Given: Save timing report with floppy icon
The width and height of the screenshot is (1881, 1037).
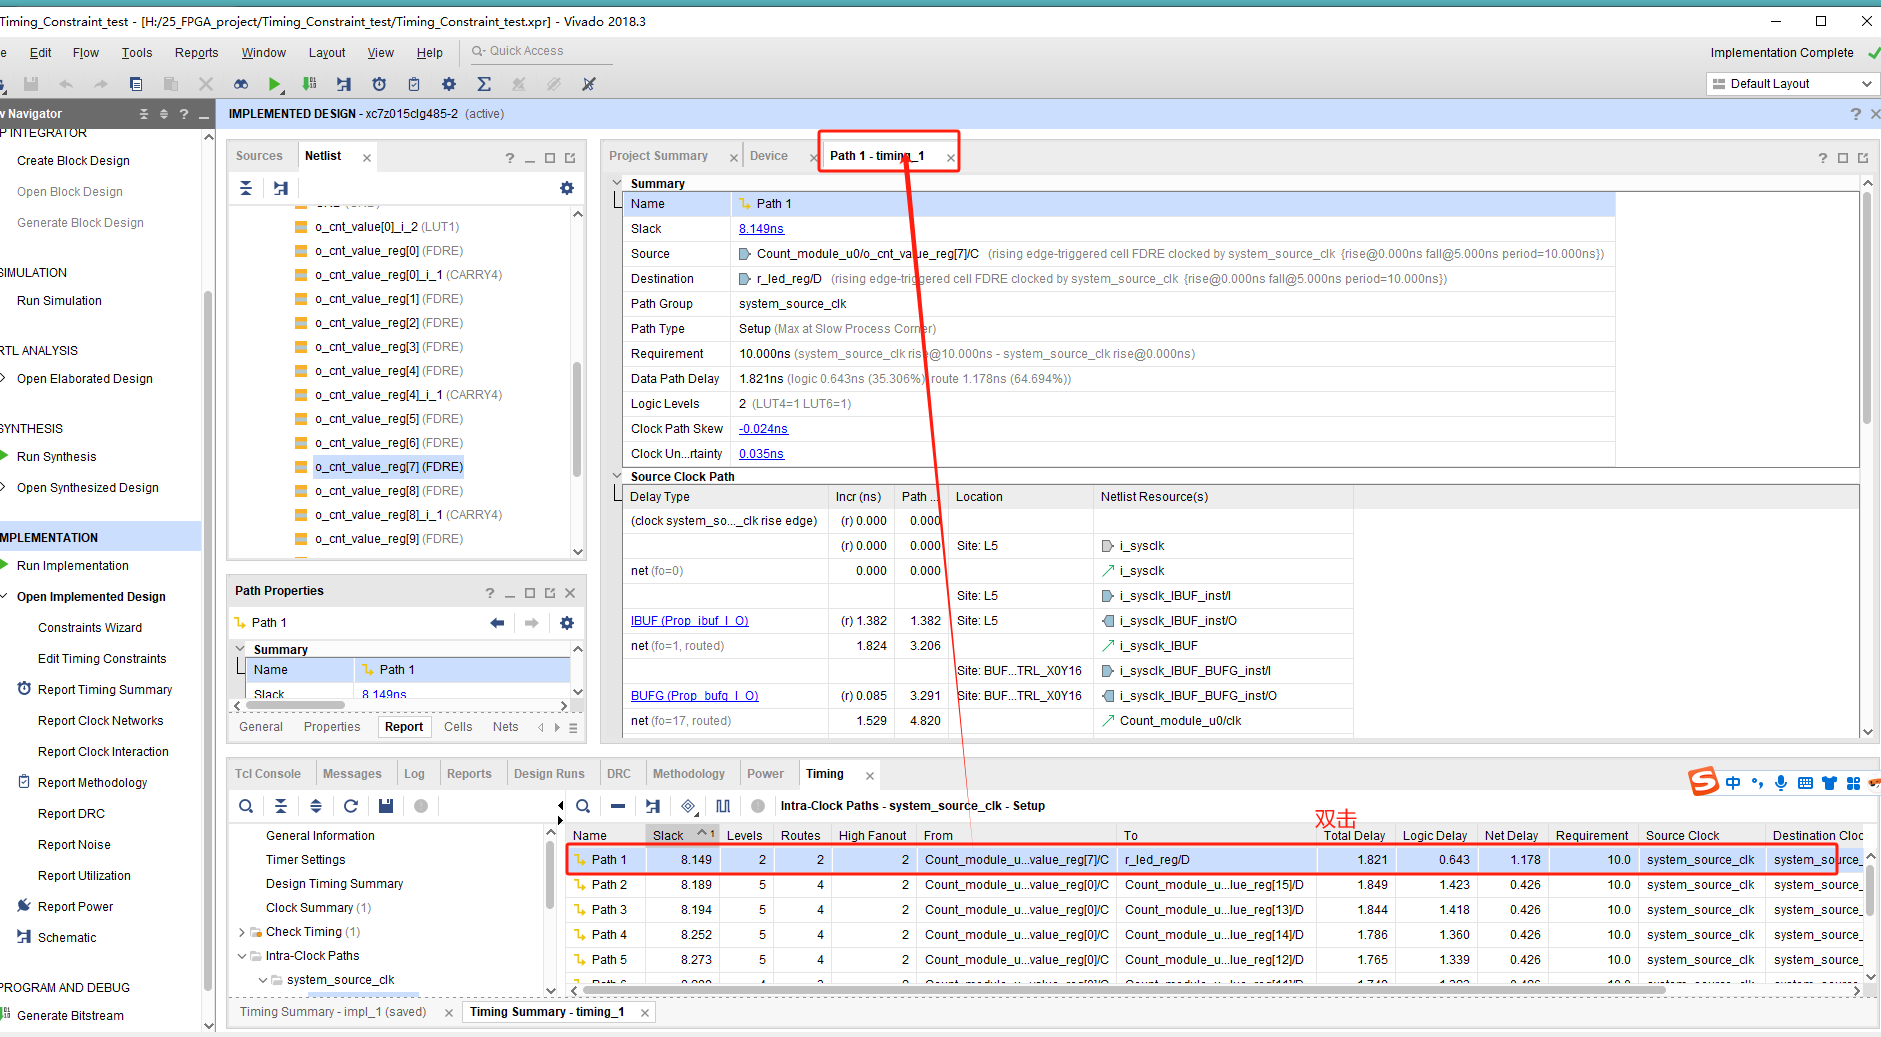Looking at the screenshot, I should click(x=386, y=806).
